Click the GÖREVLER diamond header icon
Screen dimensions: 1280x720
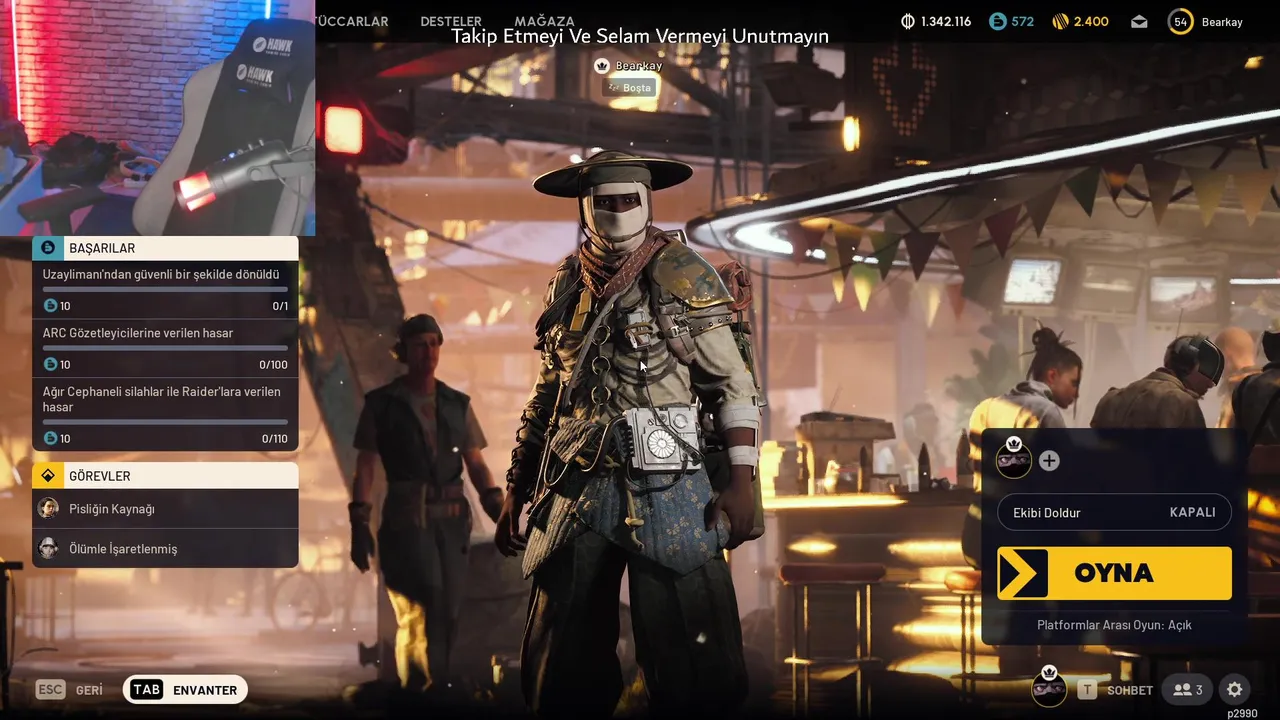click(x=47, y=475)
